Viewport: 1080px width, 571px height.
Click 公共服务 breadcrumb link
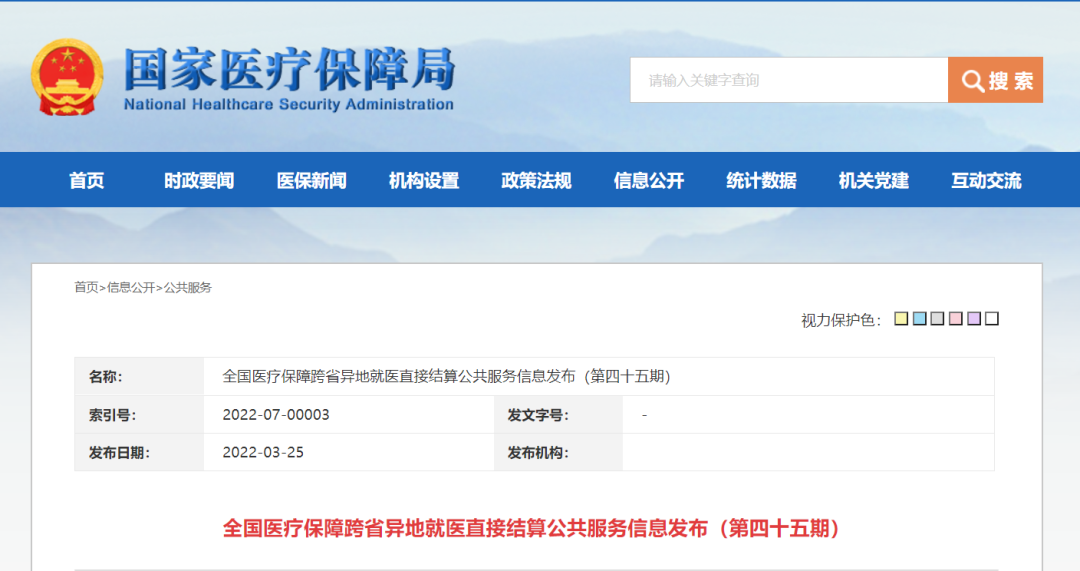[x=188, y=288]
